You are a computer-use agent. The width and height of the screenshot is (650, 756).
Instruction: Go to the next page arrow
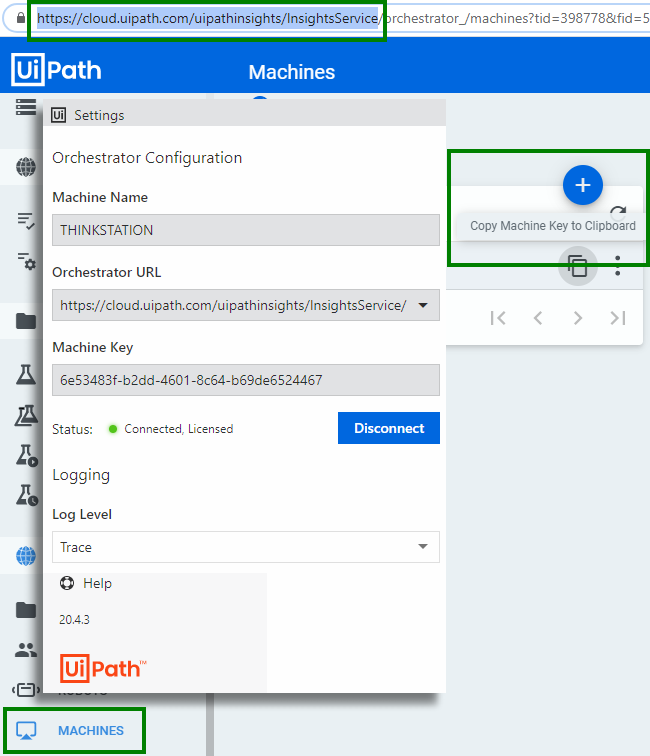coord(578,318)
